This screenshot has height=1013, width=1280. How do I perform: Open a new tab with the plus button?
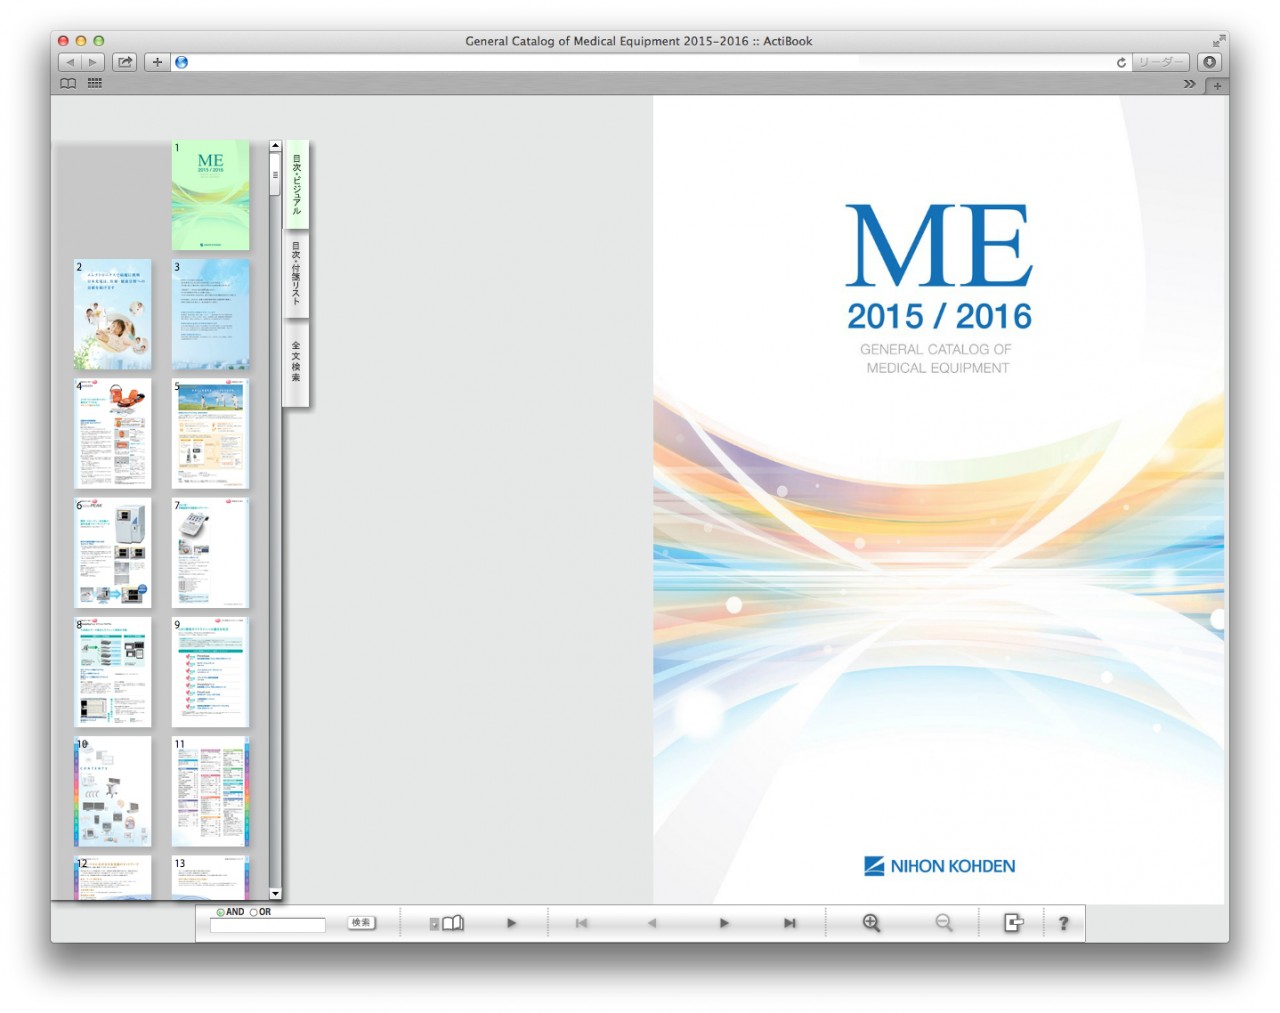tap(1217, 86)
